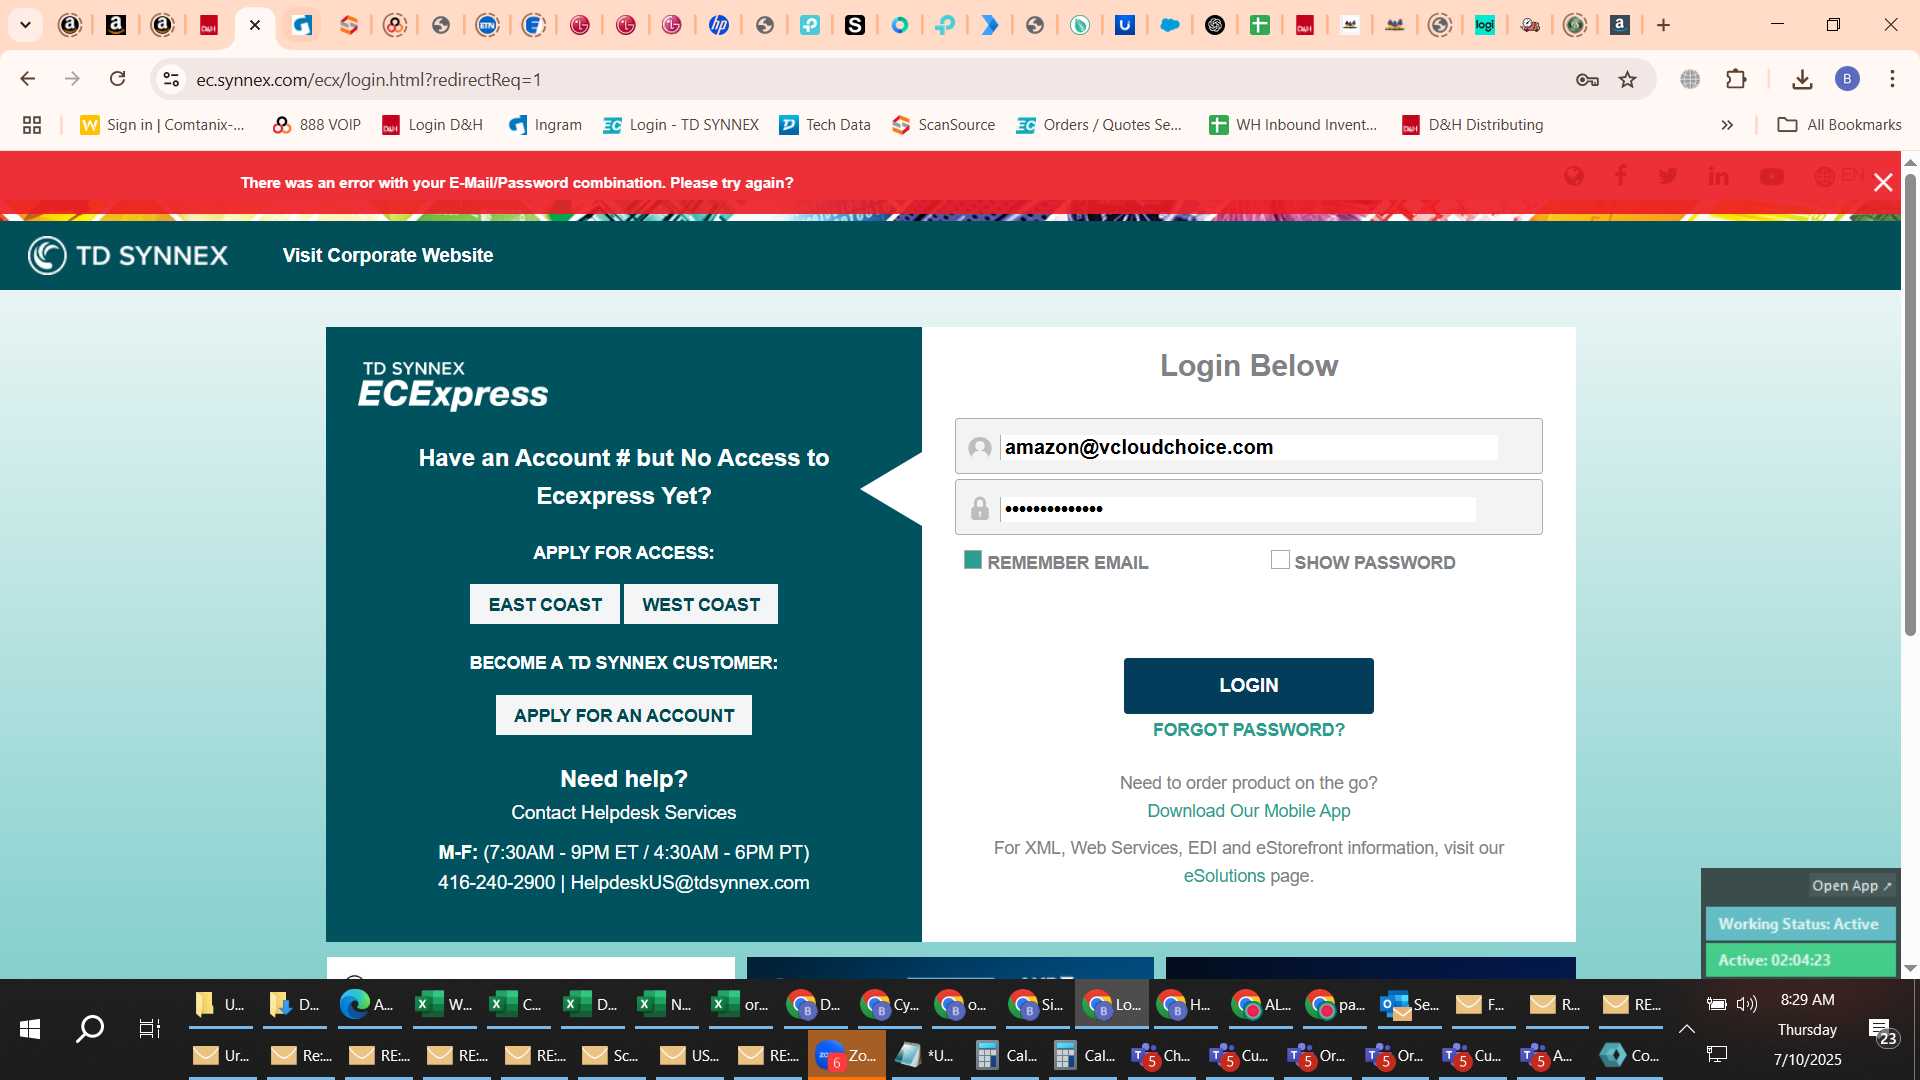
Task: Click Open App in status widget
Action: [x=1851, y=886]
